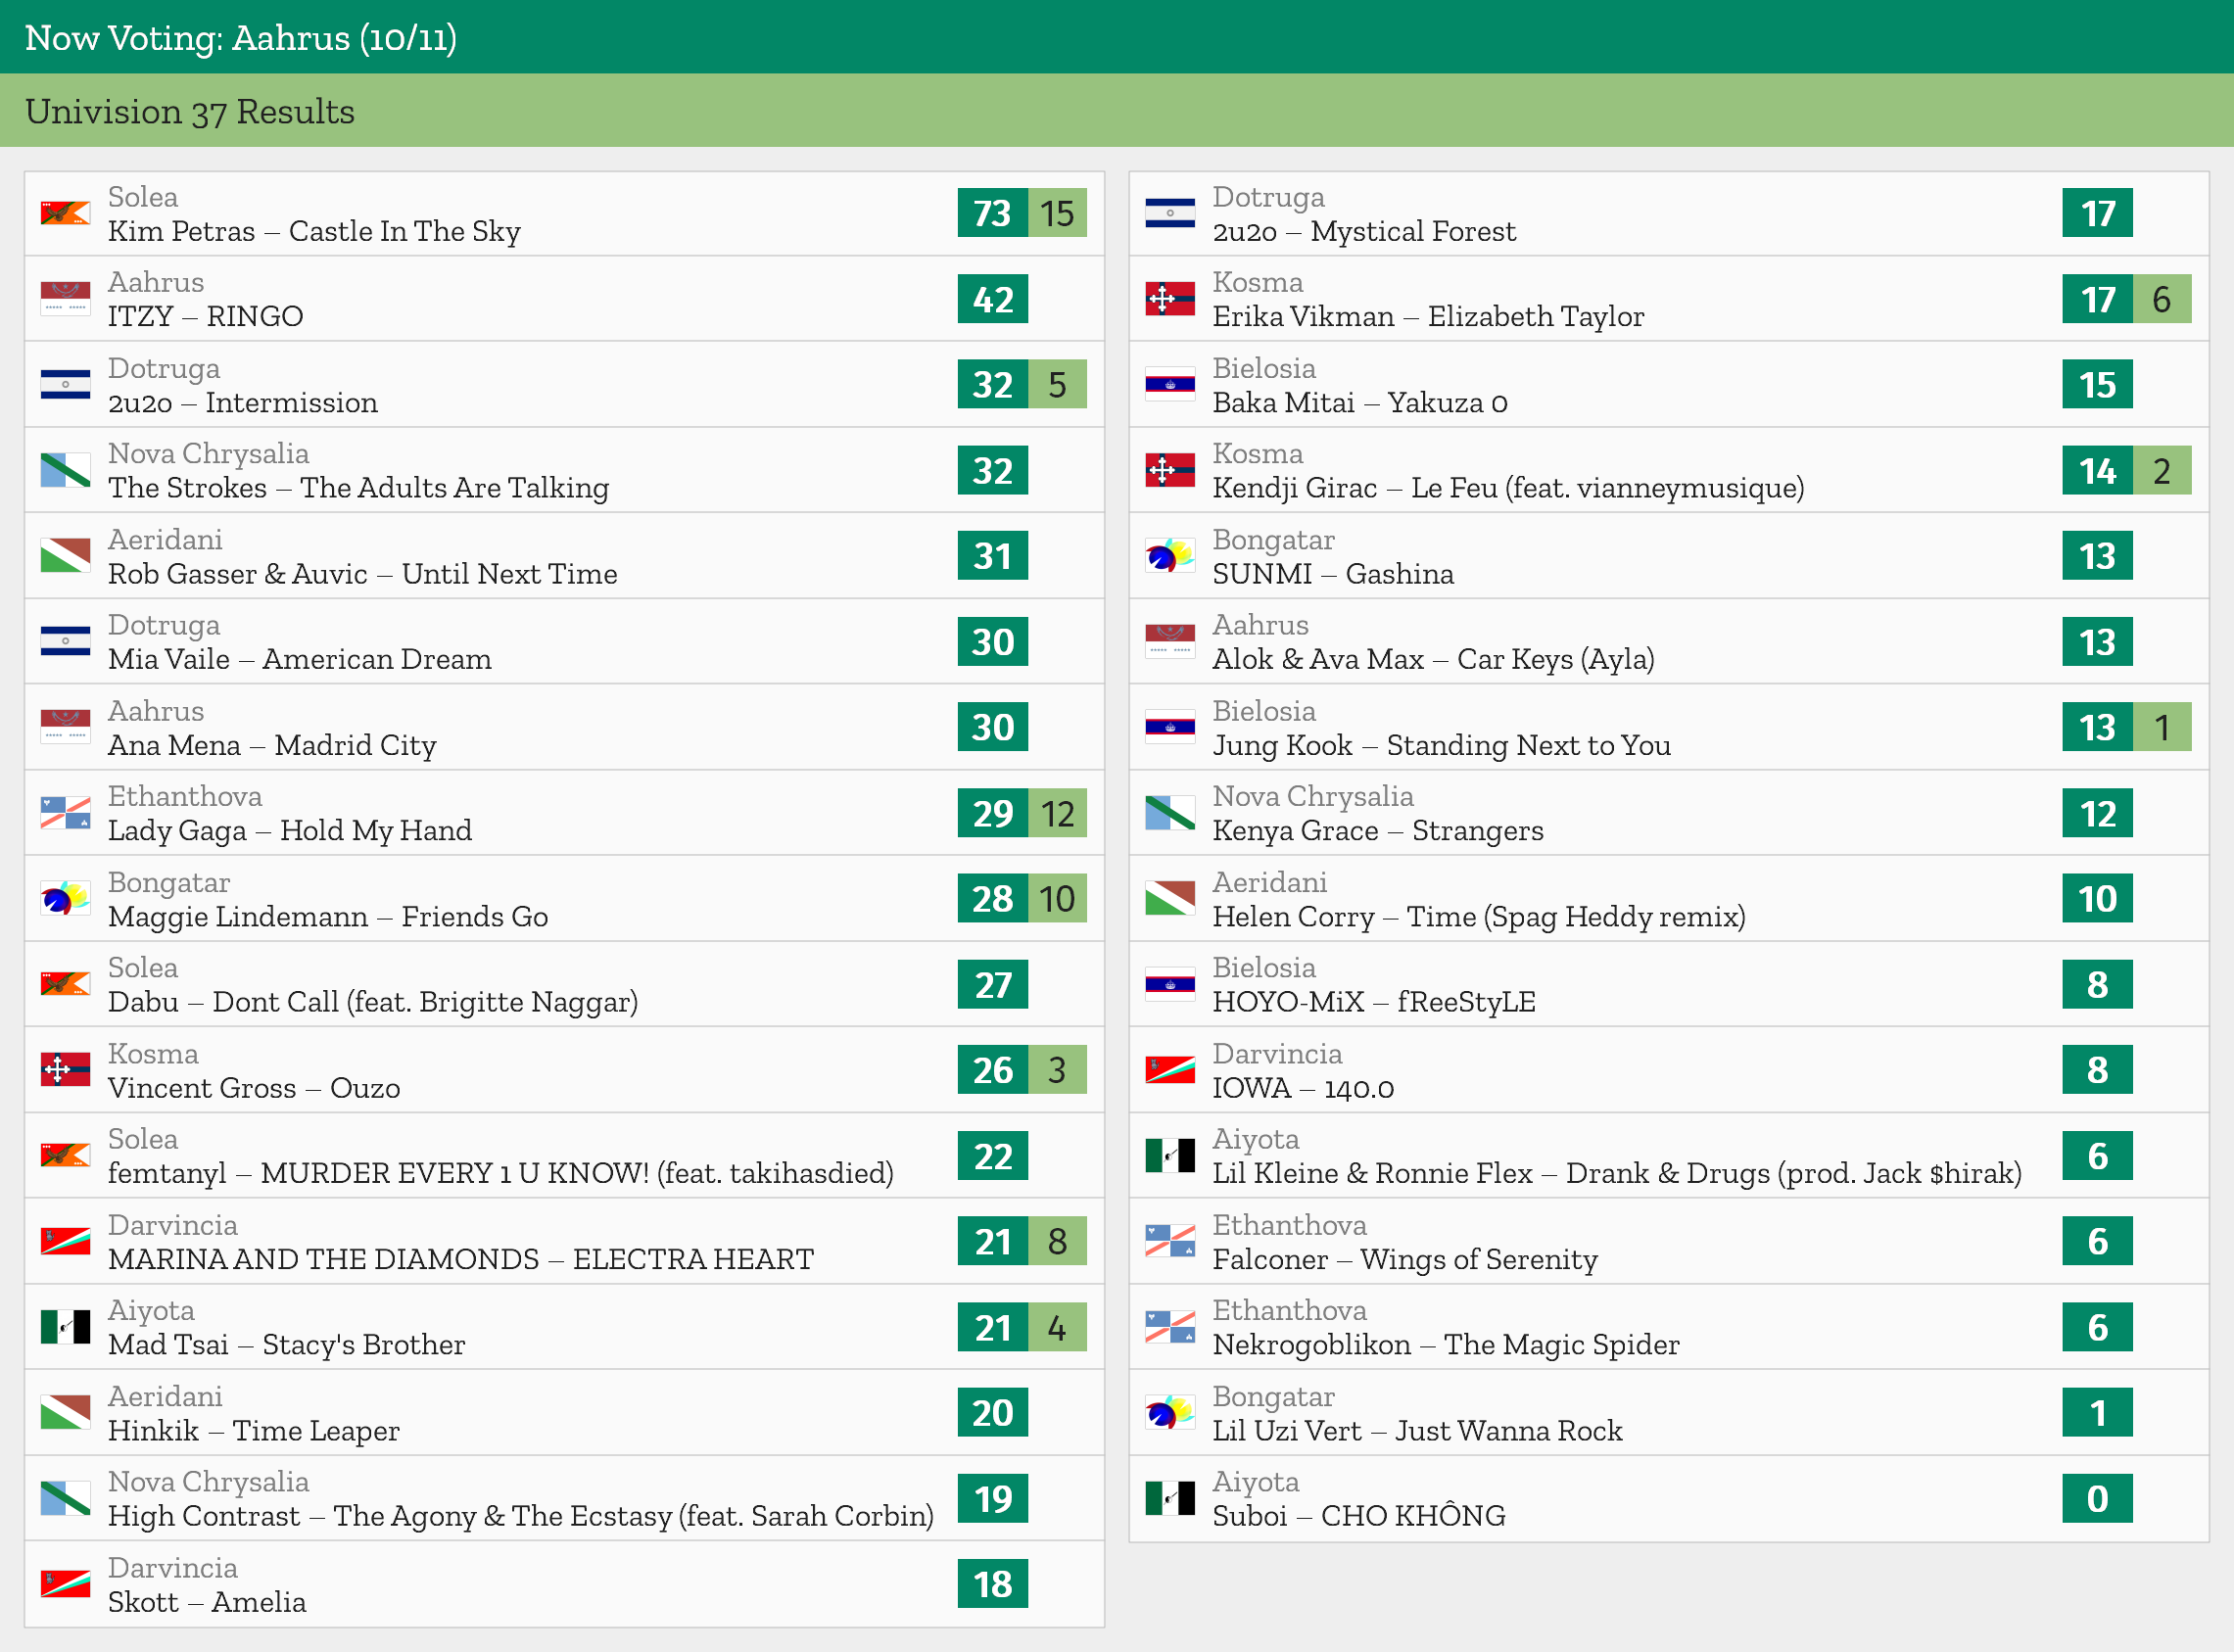
Task: Click the Aahrus flag beside ITZY – RINGO
Action: click(x=65, y=299)
